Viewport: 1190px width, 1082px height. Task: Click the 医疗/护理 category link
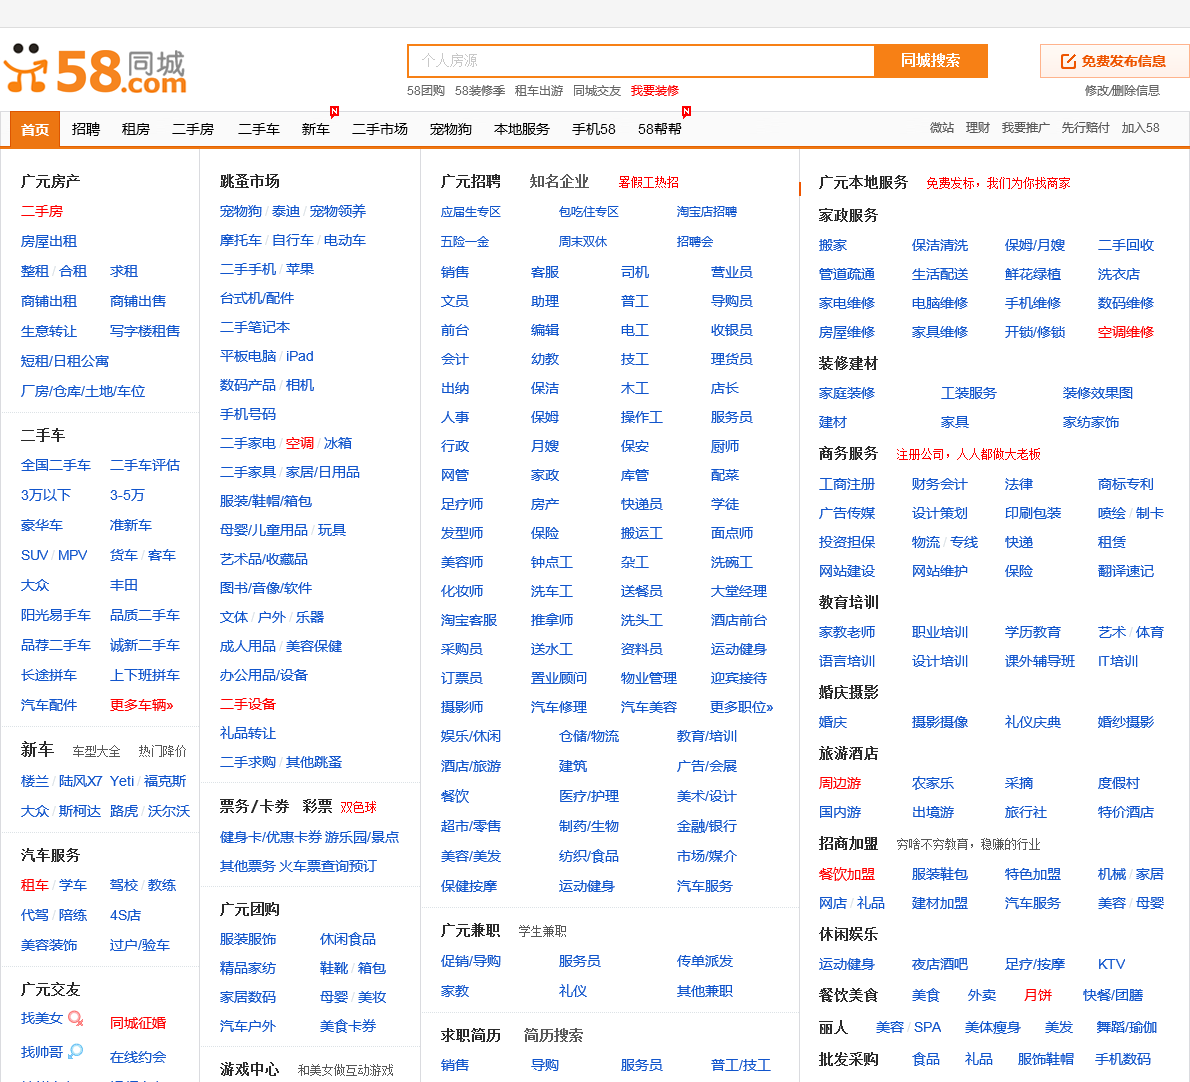(x=589, y=797)
